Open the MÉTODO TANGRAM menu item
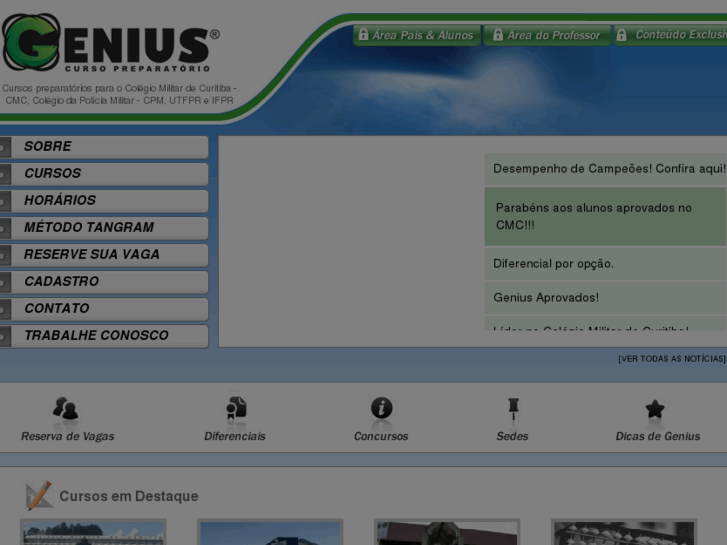 (104, 227)
